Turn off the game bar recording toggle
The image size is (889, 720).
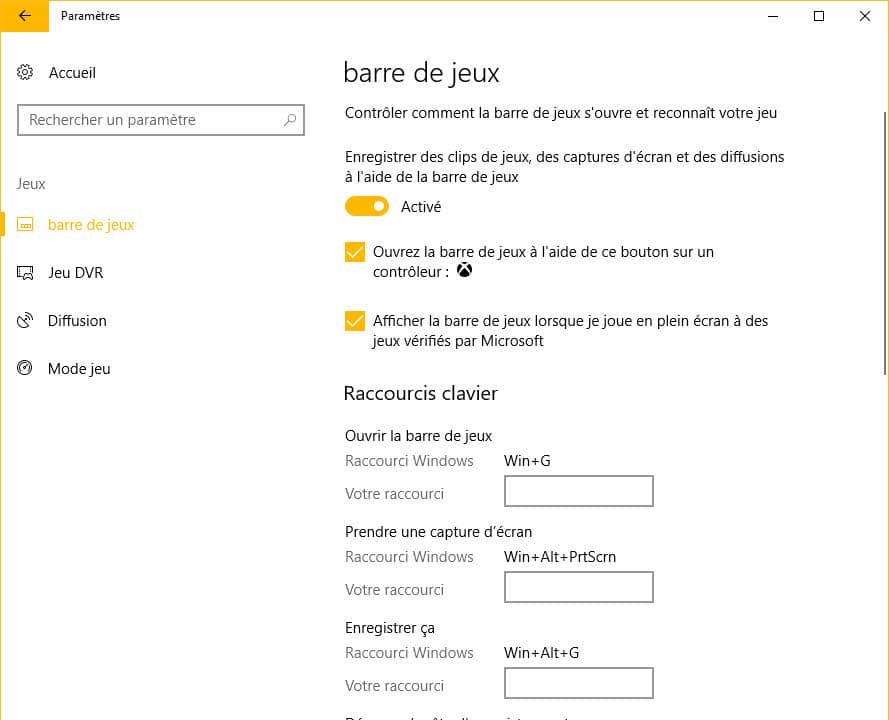point(367,206)
